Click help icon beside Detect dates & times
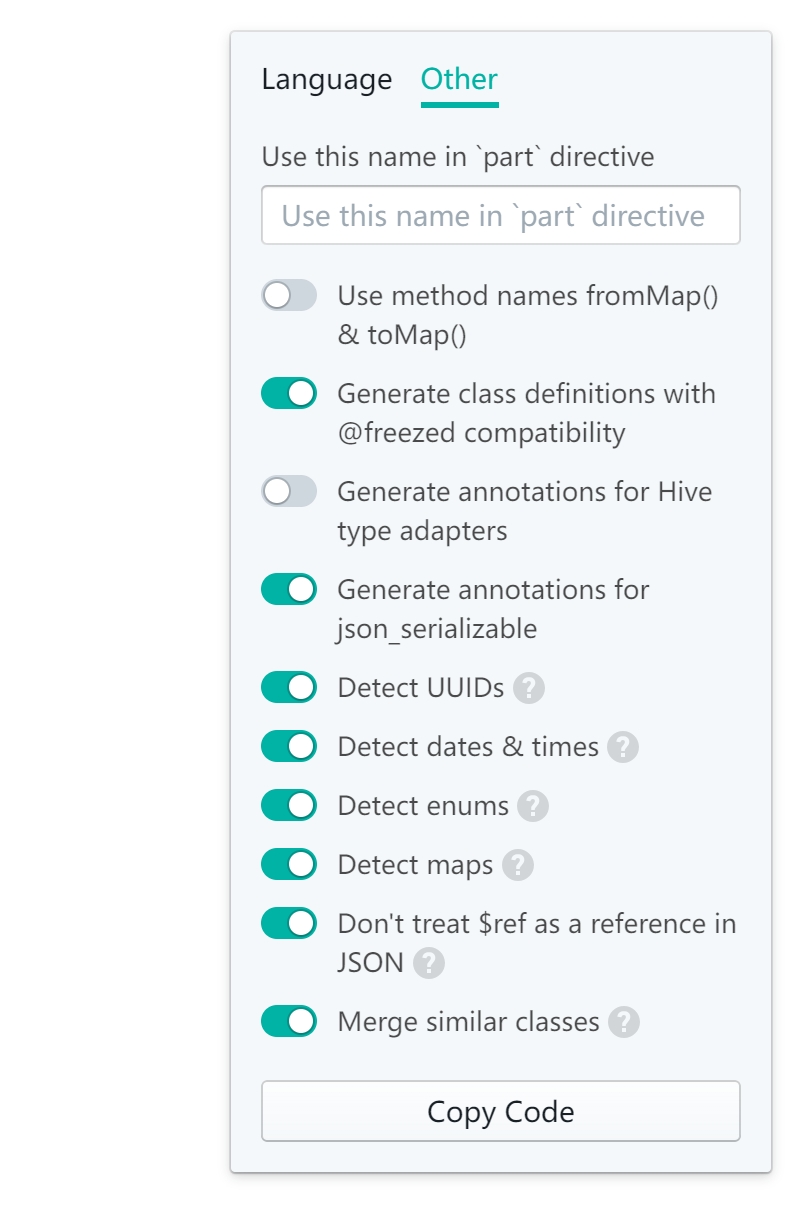 pos(623,747)
